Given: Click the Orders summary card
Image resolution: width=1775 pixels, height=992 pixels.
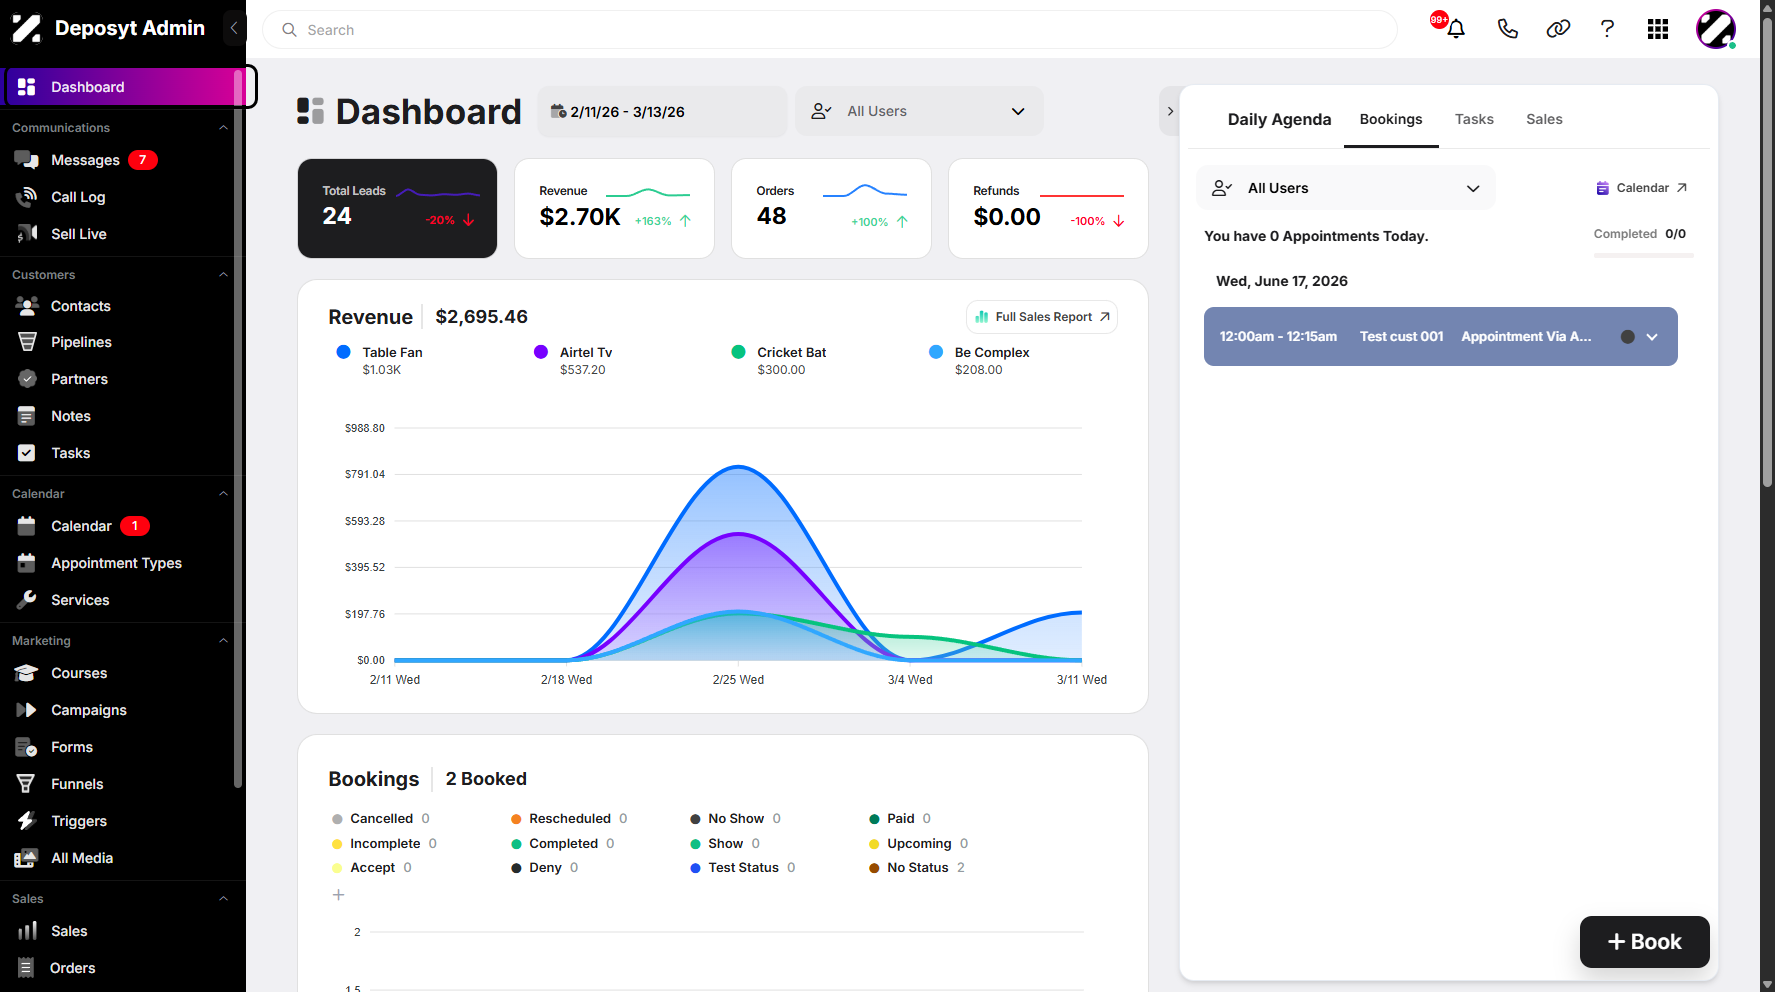Looking at the screenshot, I should (831, 208).
